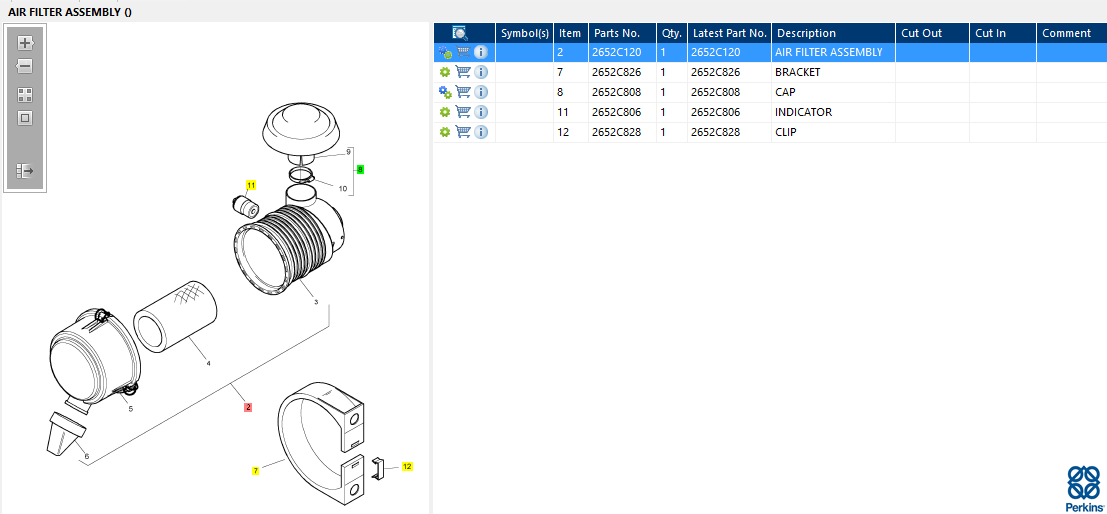This screenshot has height=514, width=1107.
Task: Click the single-square view icon in diagram toolbar
Action: [25, 118]
